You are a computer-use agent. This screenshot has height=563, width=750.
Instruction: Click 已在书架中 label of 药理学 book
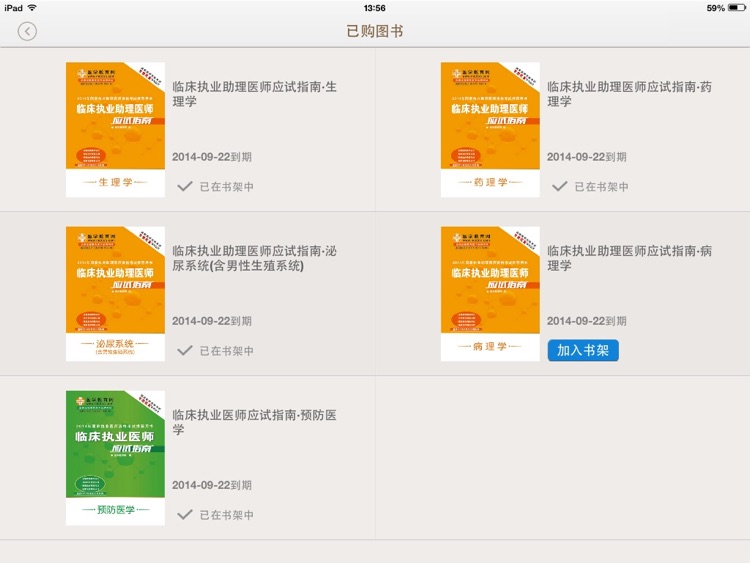(602, 187)
